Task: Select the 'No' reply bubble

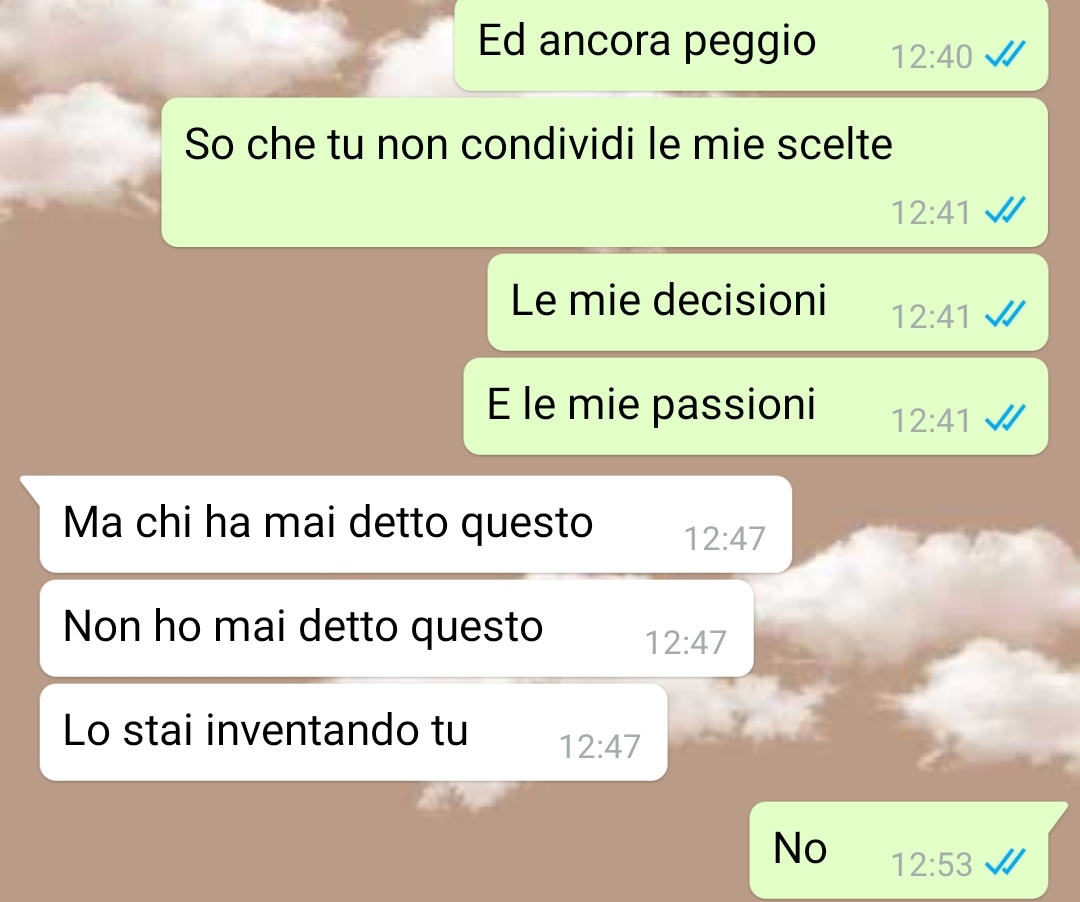Action: 899,850
